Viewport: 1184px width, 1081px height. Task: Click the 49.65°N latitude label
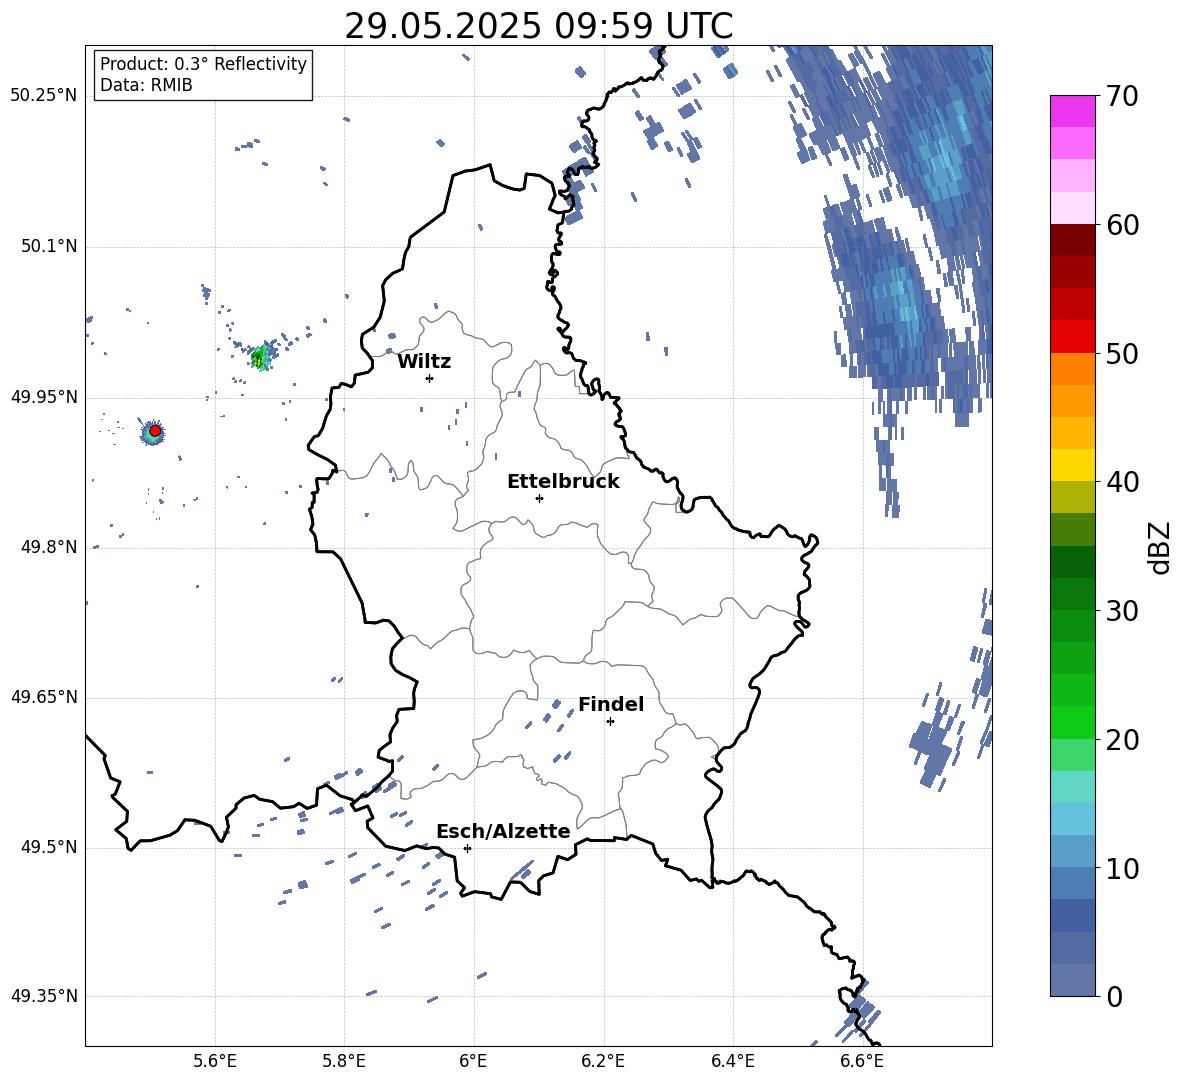44,697
